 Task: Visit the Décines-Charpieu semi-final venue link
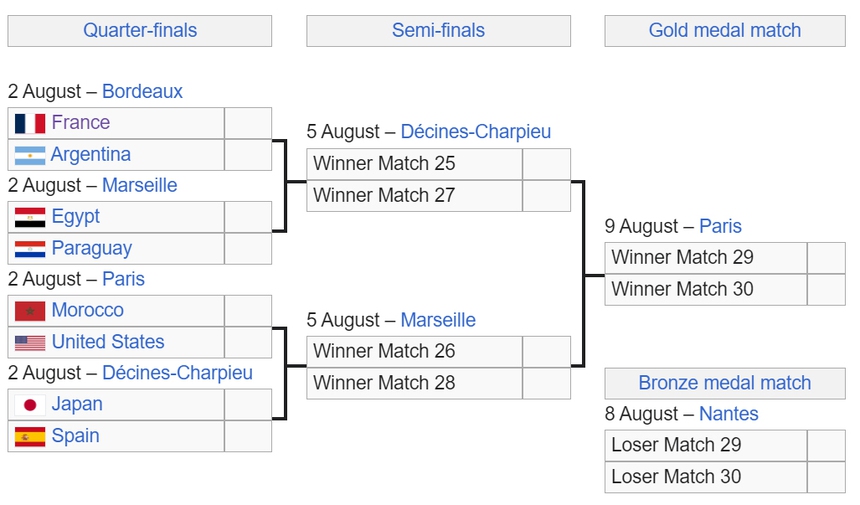476,132
